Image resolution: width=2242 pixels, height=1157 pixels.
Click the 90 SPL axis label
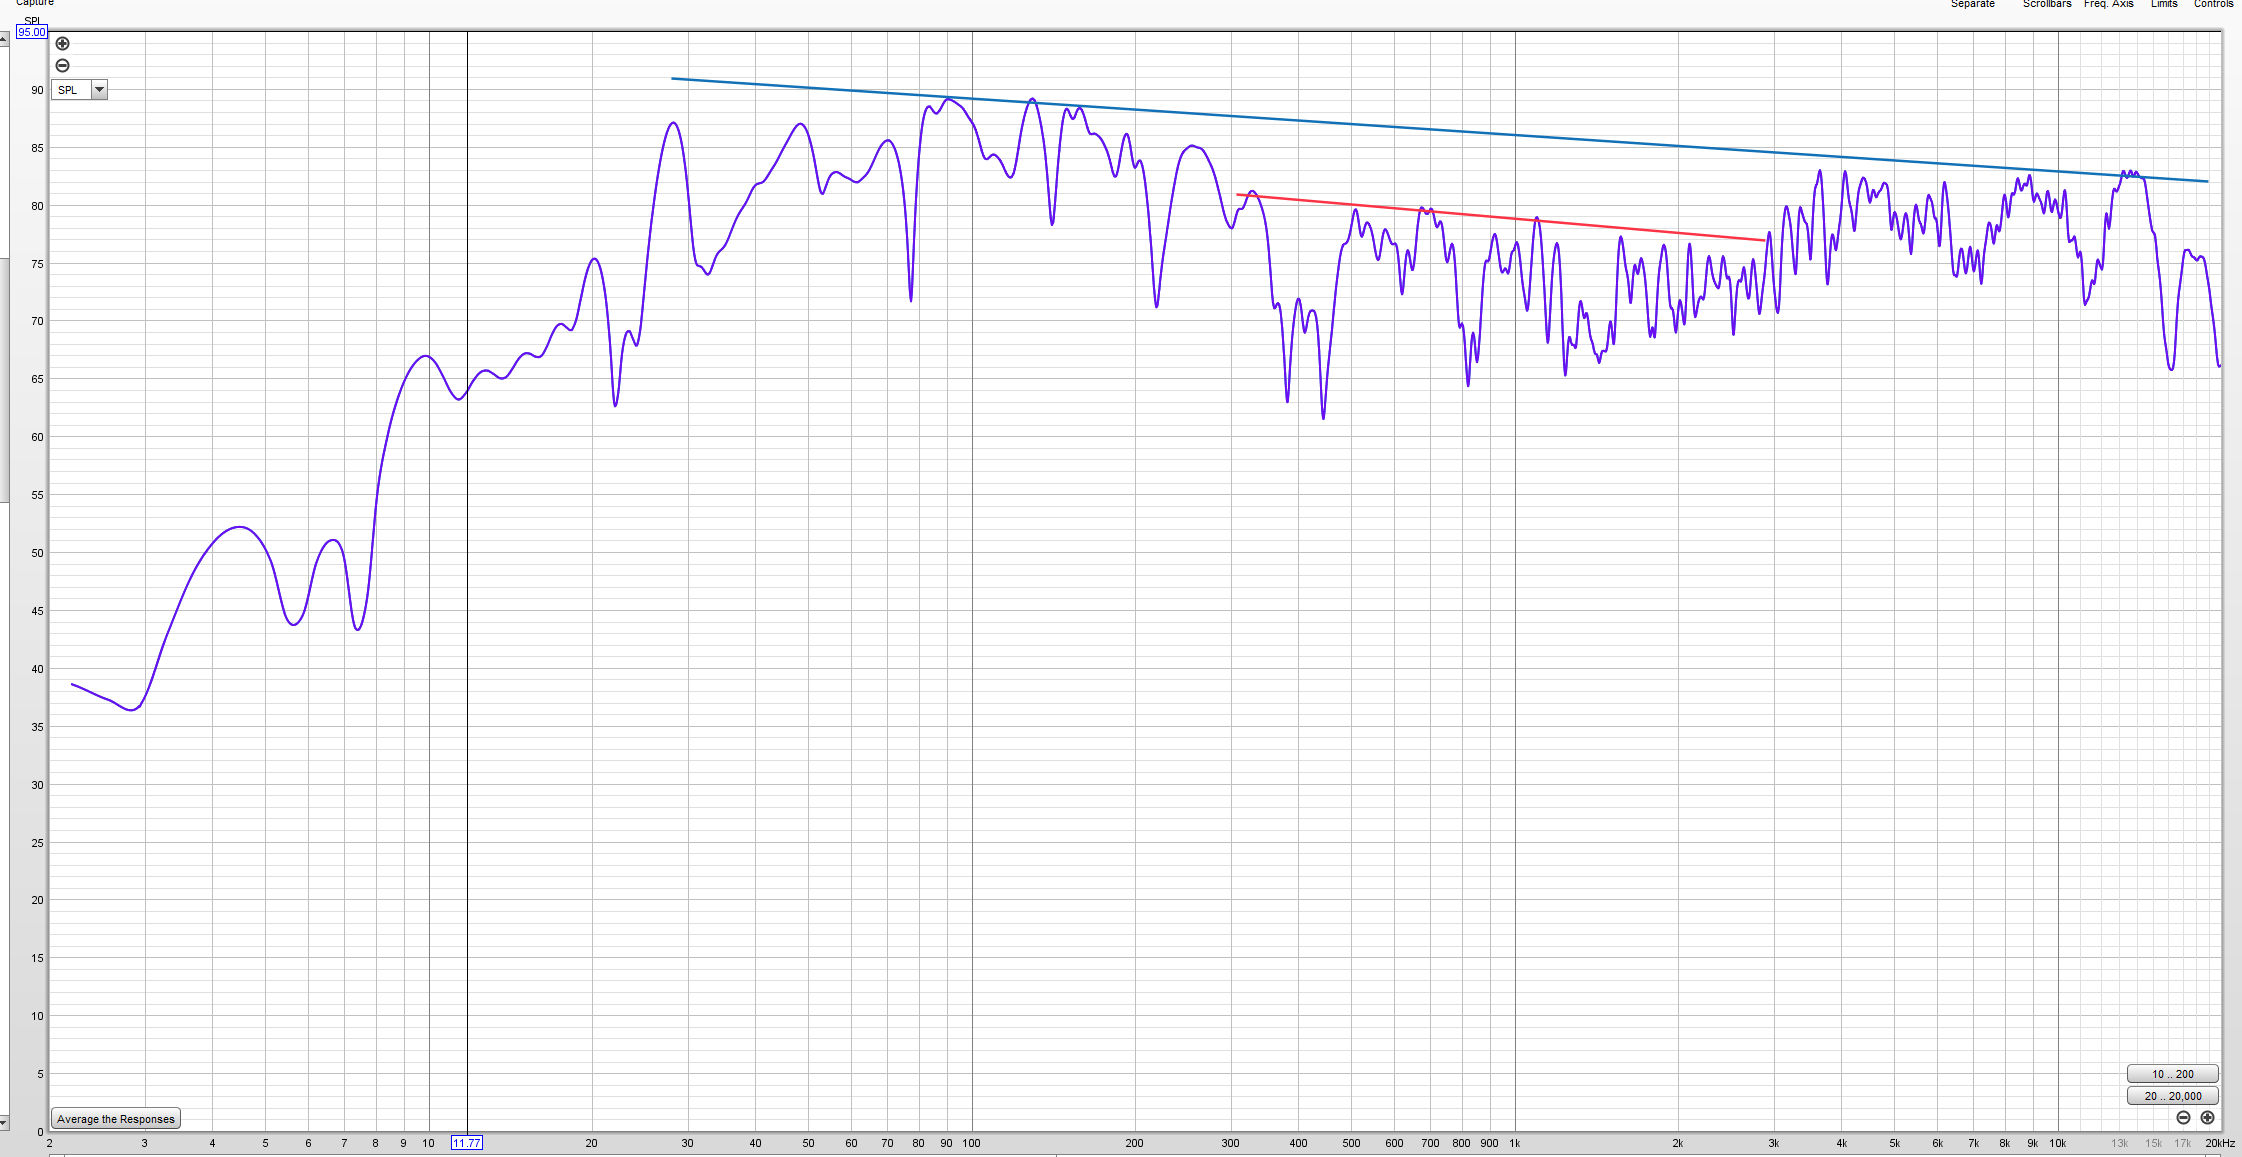click(x=37, y=90)
